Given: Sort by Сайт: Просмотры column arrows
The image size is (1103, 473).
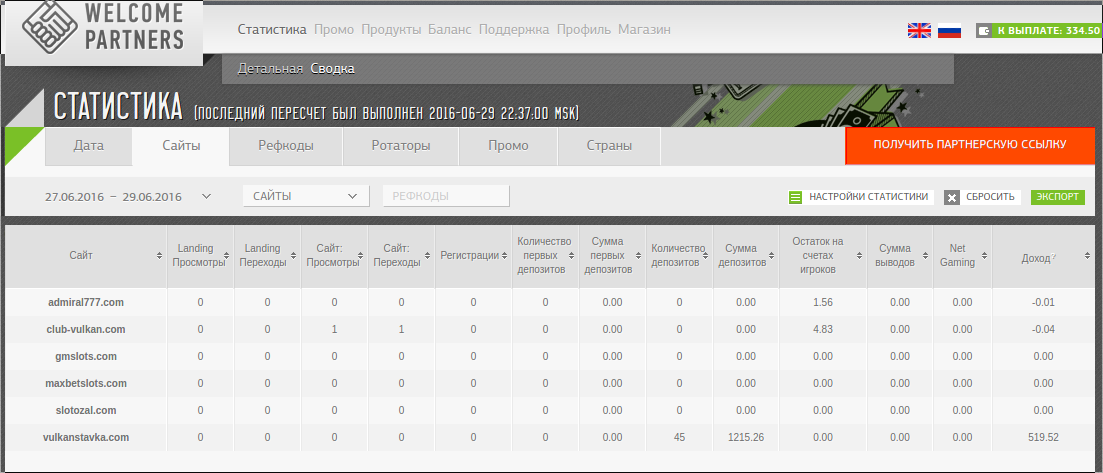Looking at the screenshot, I should pos(361,256).
